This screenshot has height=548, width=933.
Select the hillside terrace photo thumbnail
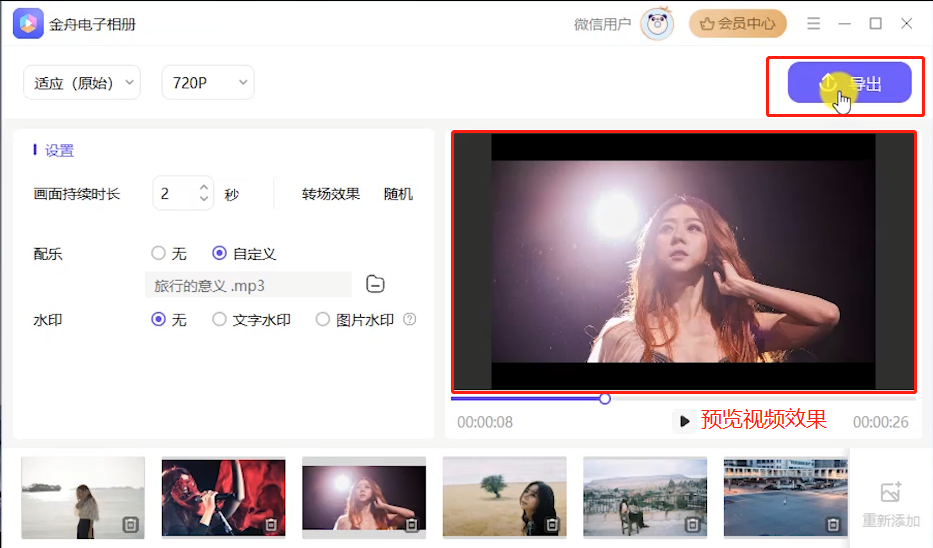pyautogui.click(x=644, y=497)
